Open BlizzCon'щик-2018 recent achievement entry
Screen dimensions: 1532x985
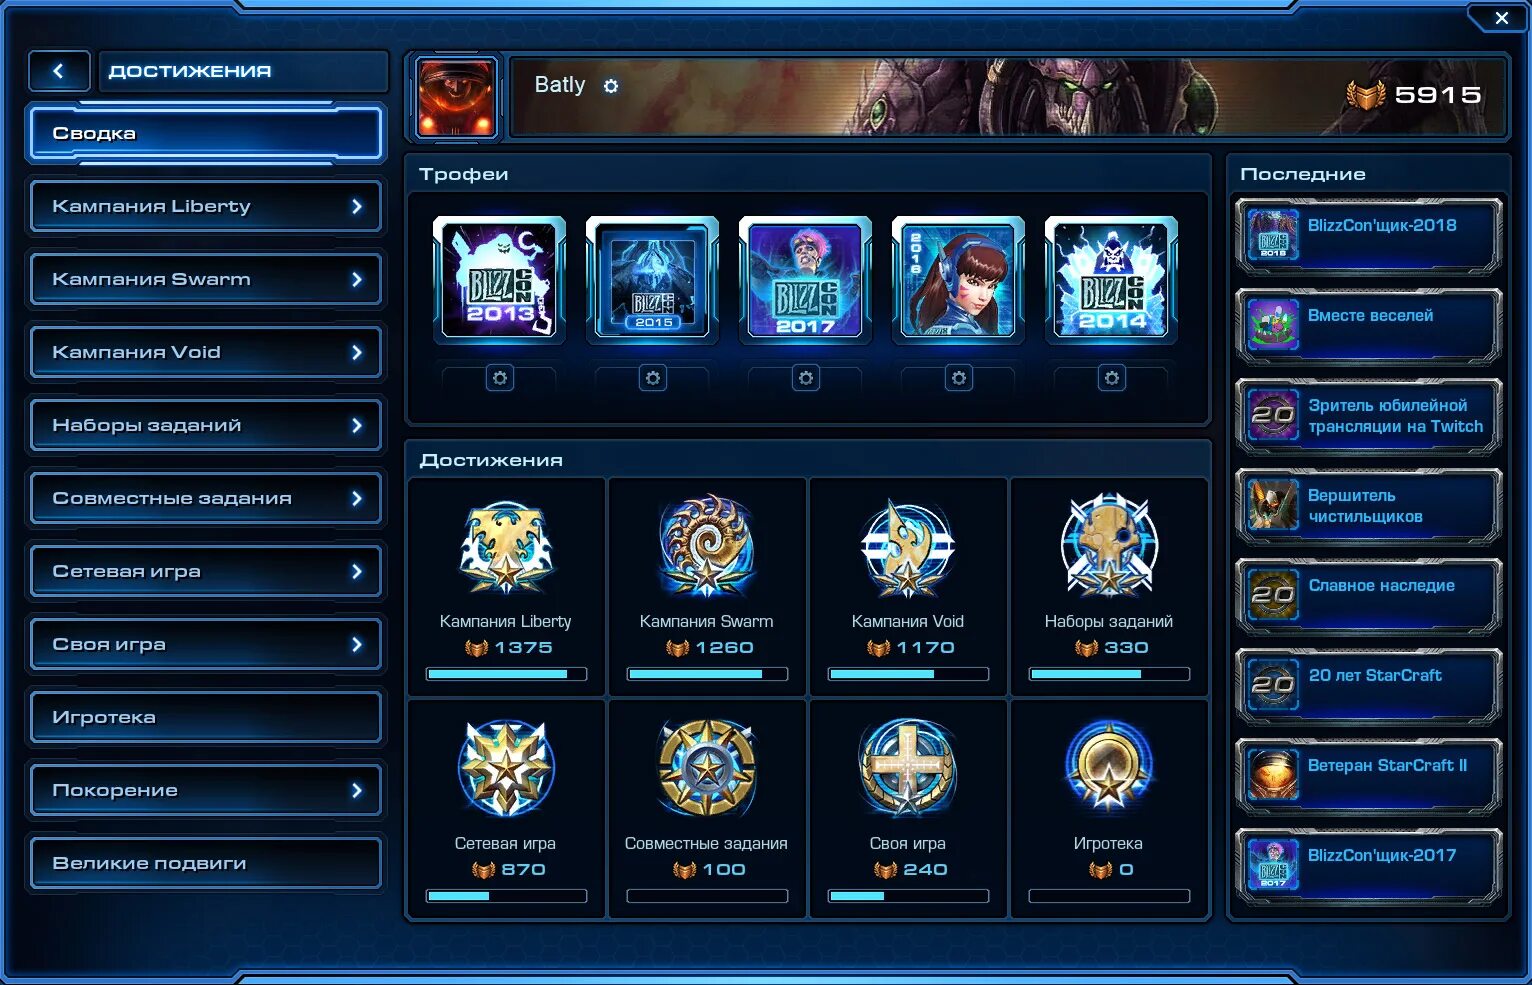[x=1369, y=236]
